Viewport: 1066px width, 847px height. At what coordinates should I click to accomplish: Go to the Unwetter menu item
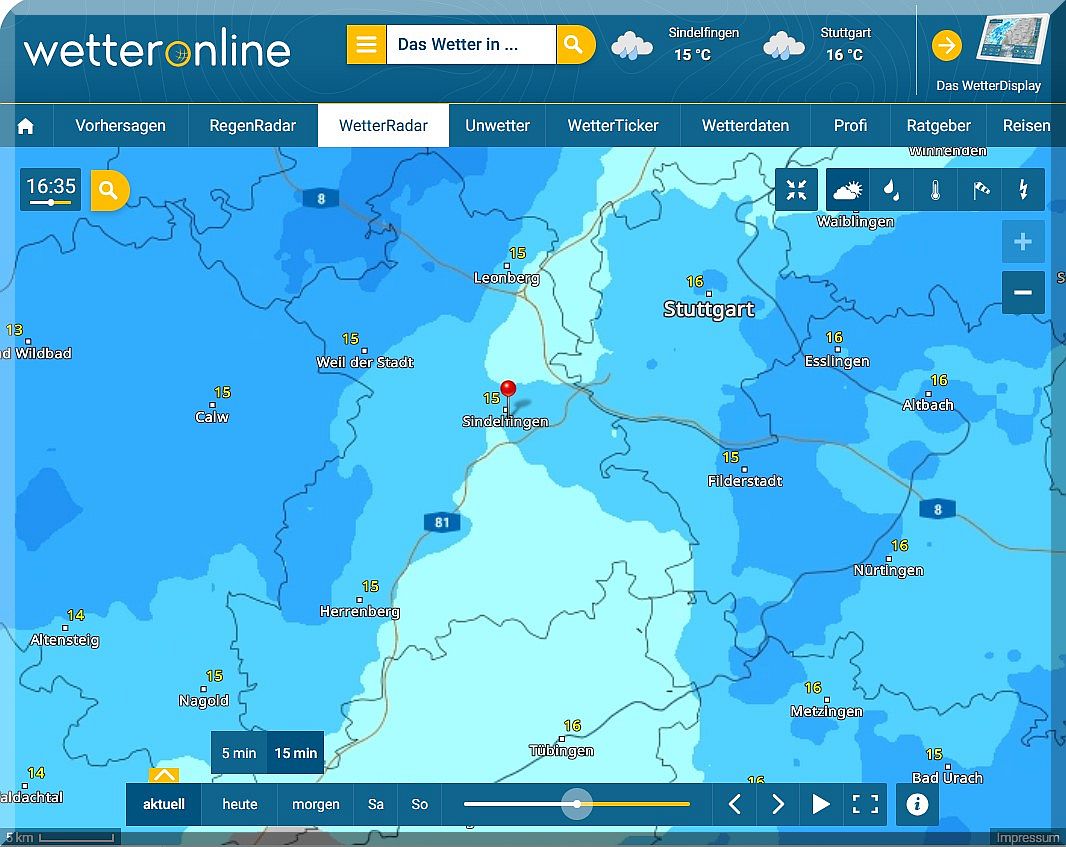pos(497,126)
